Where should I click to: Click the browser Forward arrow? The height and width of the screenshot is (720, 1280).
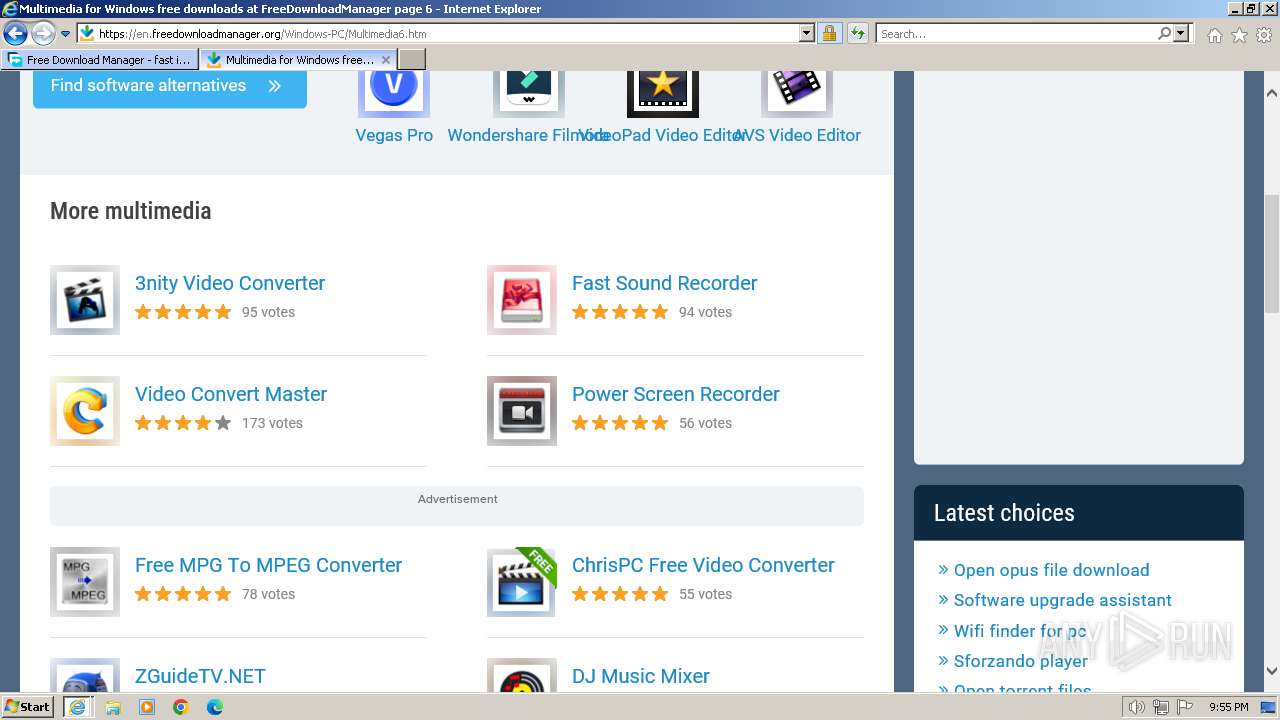(x=43, y=34)
